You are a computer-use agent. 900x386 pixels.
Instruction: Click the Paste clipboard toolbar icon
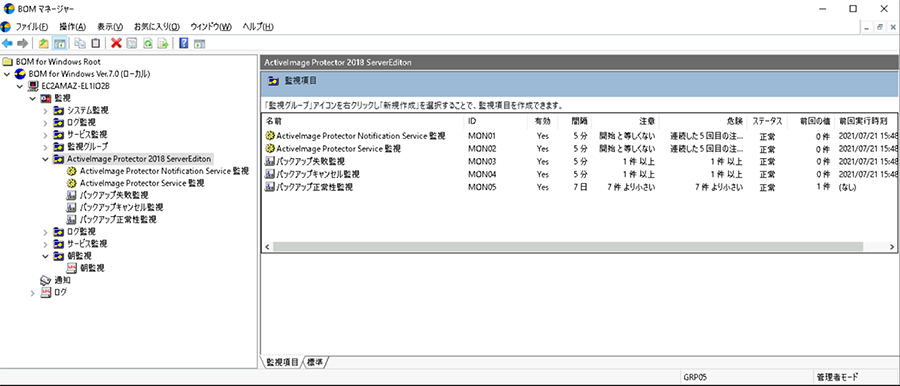point(95,43)
